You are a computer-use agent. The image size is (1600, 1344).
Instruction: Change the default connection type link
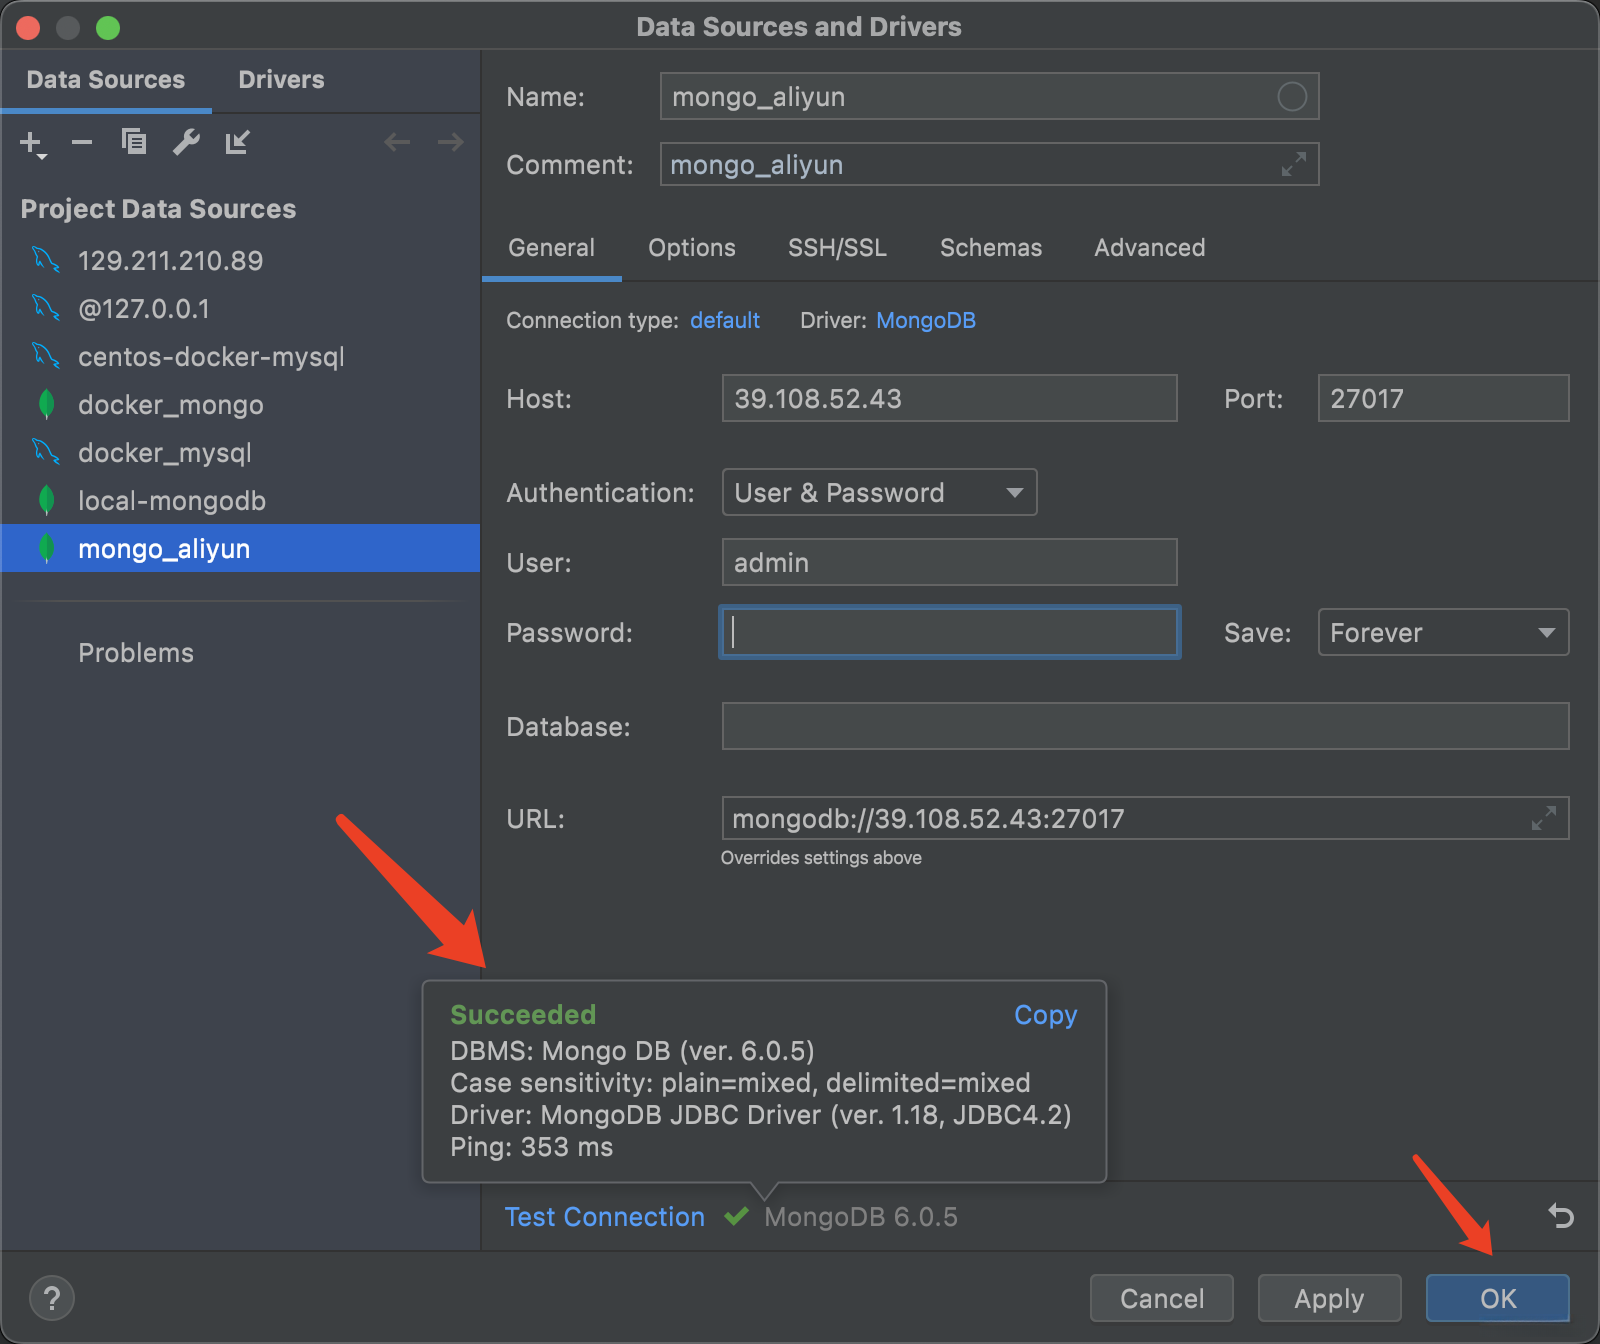point(725,321)
